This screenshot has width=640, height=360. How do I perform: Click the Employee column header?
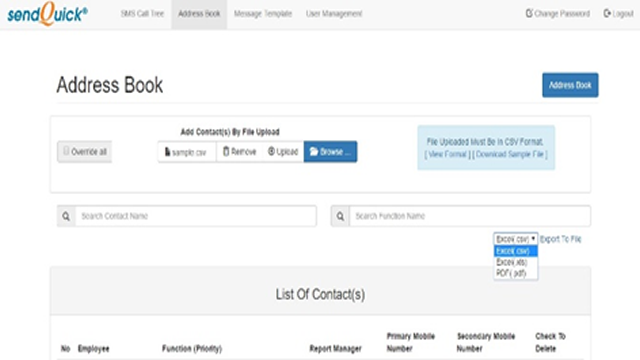pyautogui.click(x=93, y=349)
